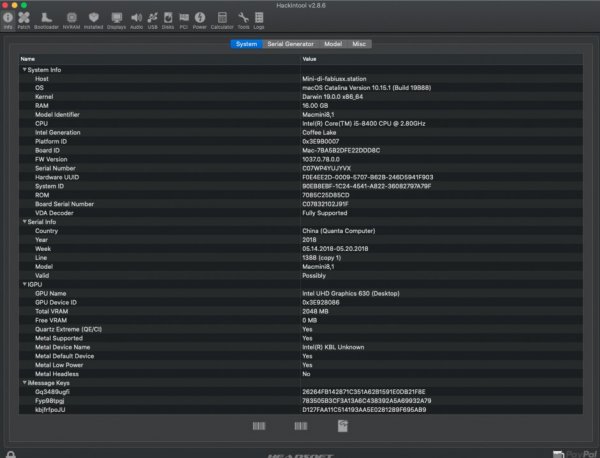This screenshot has width=600, height=458.
Task: Select the Board ID row
Action: (x=301, y=150)
